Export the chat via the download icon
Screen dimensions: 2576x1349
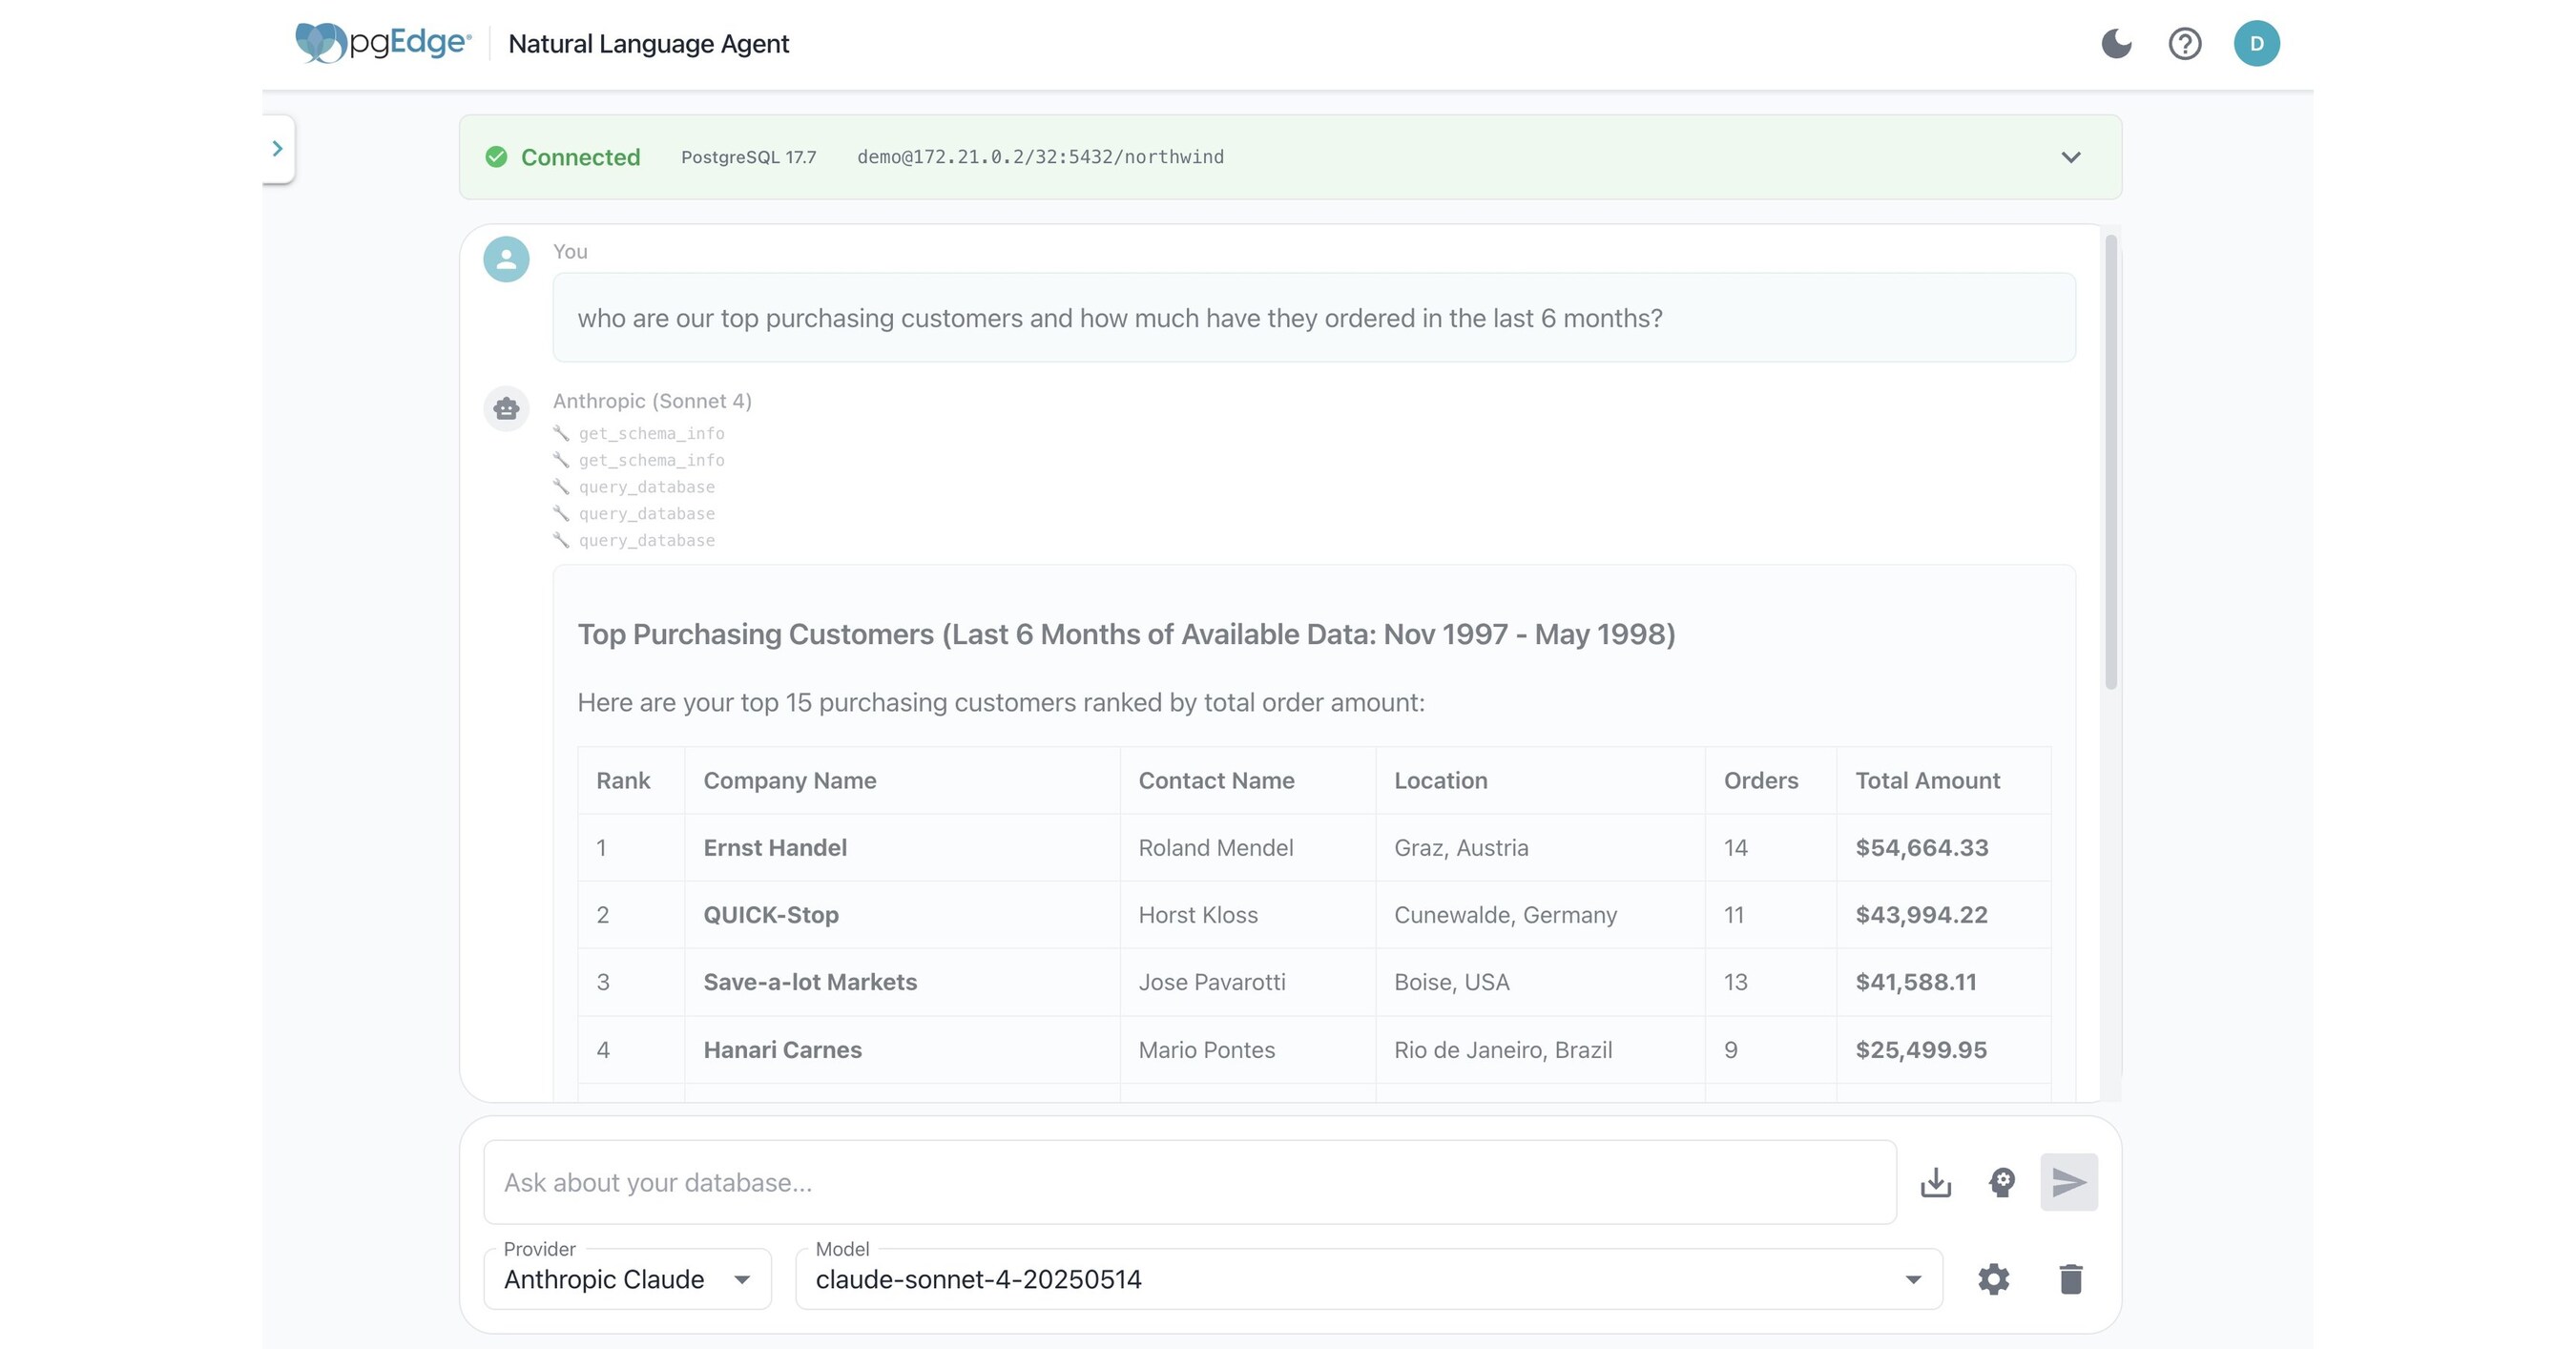coord(1935,1182)
